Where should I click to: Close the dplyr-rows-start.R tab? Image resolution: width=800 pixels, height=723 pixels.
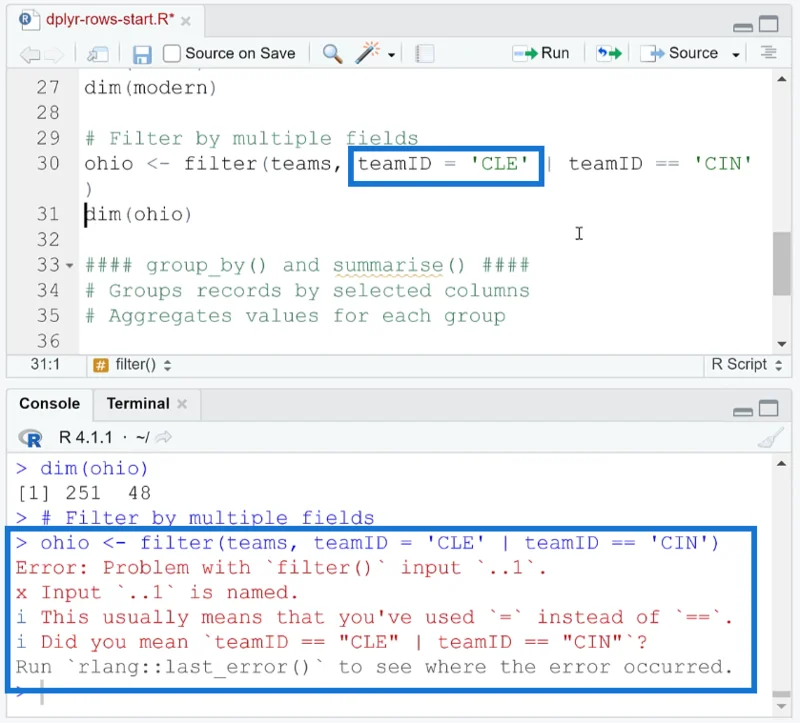[x=186, y=21]
